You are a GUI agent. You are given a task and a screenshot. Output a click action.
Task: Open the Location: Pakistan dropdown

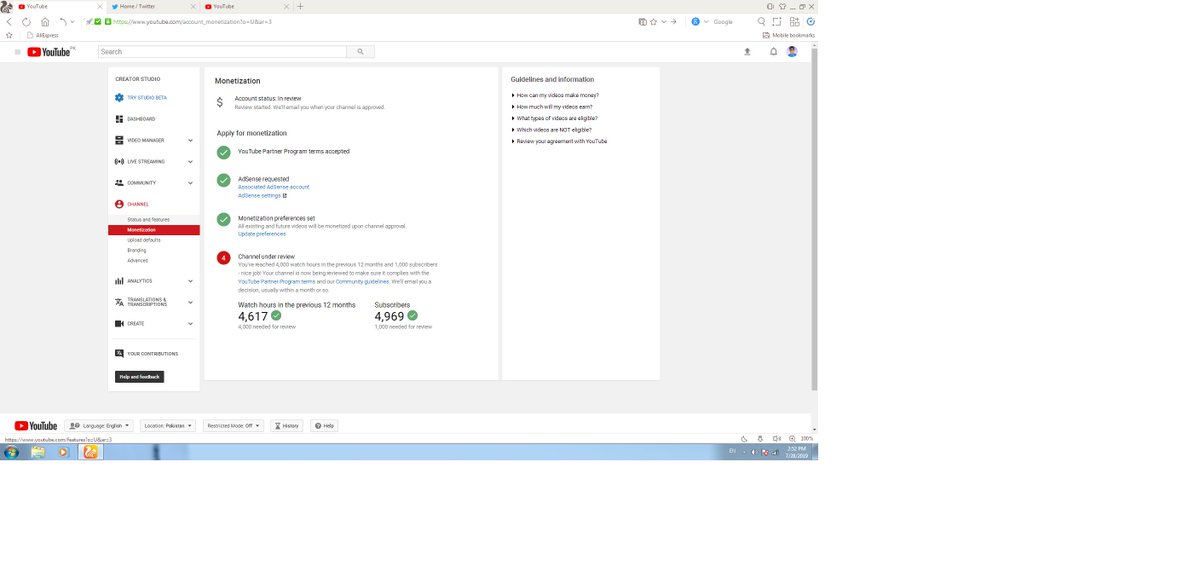point(168,426)
